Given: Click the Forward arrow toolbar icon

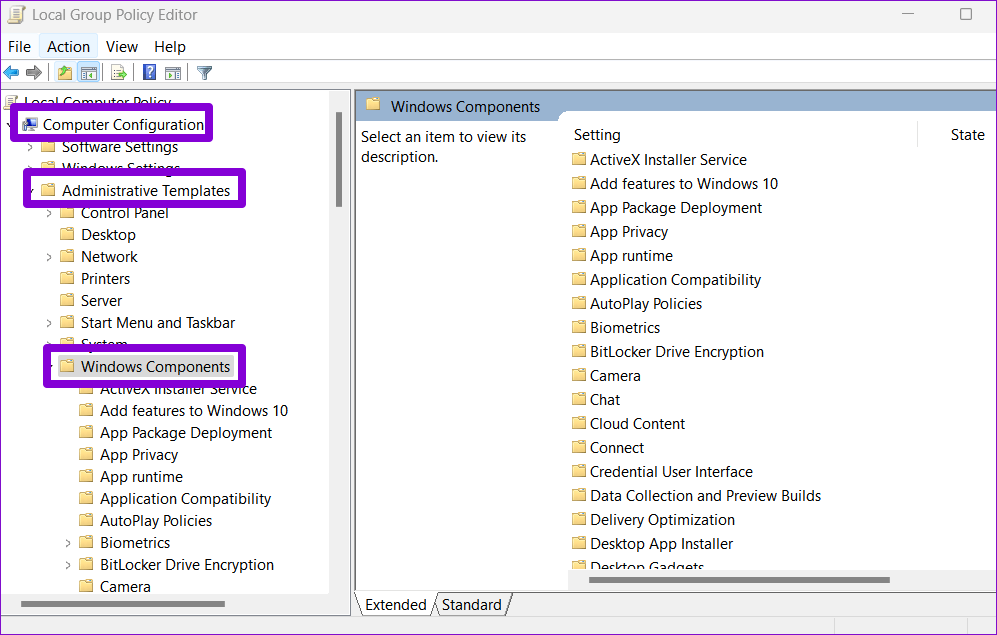Looking at the screenshot, I should [34, 72].
